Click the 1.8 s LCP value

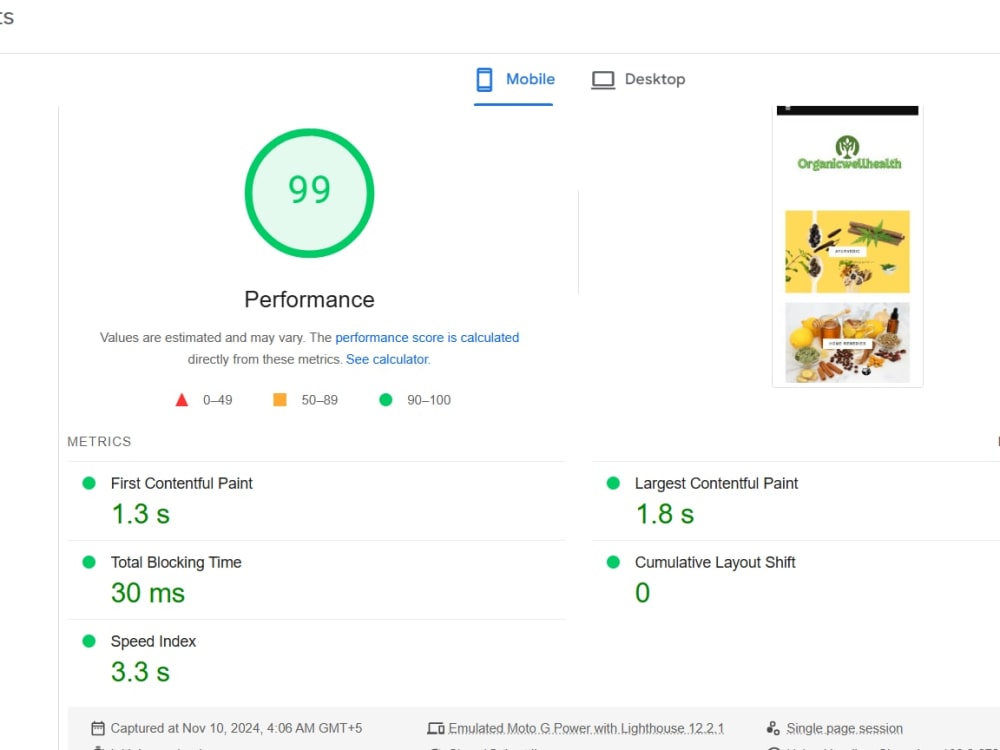pyautogui.click(x=665, y=514)
